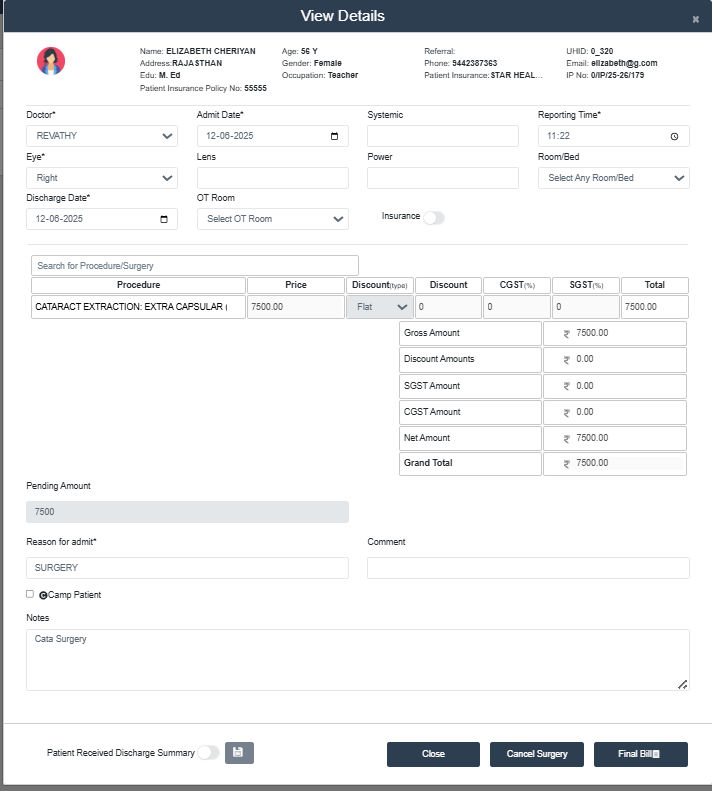Close the View Details dialog with X
Image resolution: width=712 pixels, height=791 pixels.
point(695,19)
